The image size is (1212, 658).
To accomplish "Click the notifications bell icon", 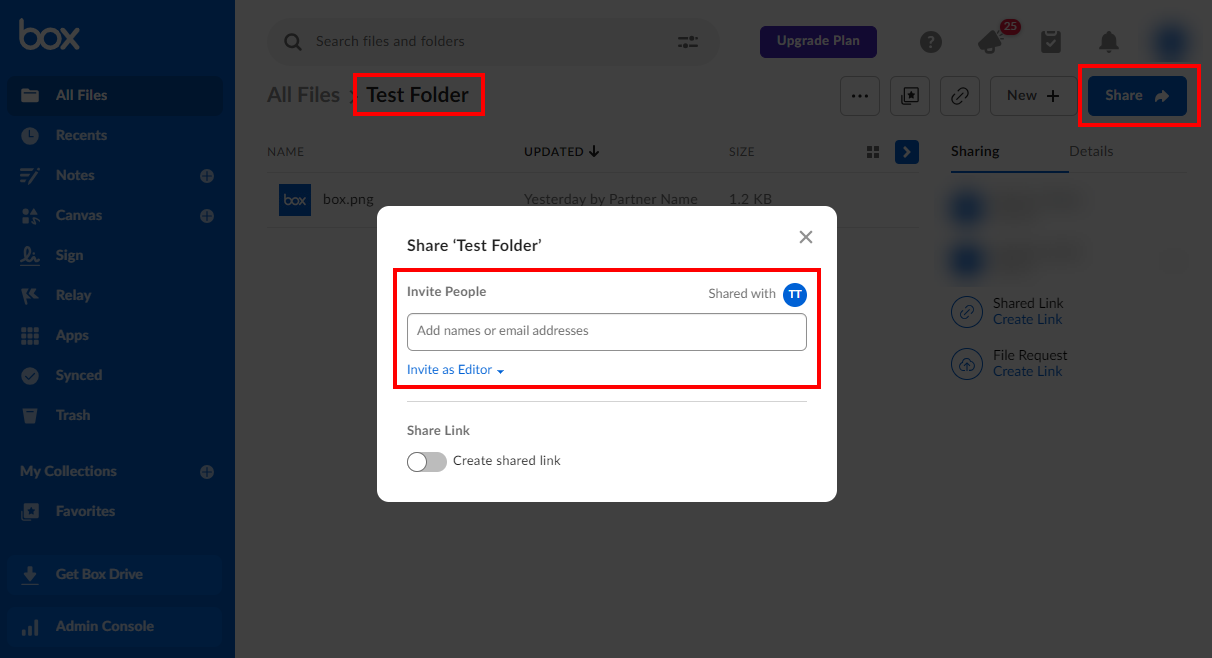I will click(x=1109, y=42).
